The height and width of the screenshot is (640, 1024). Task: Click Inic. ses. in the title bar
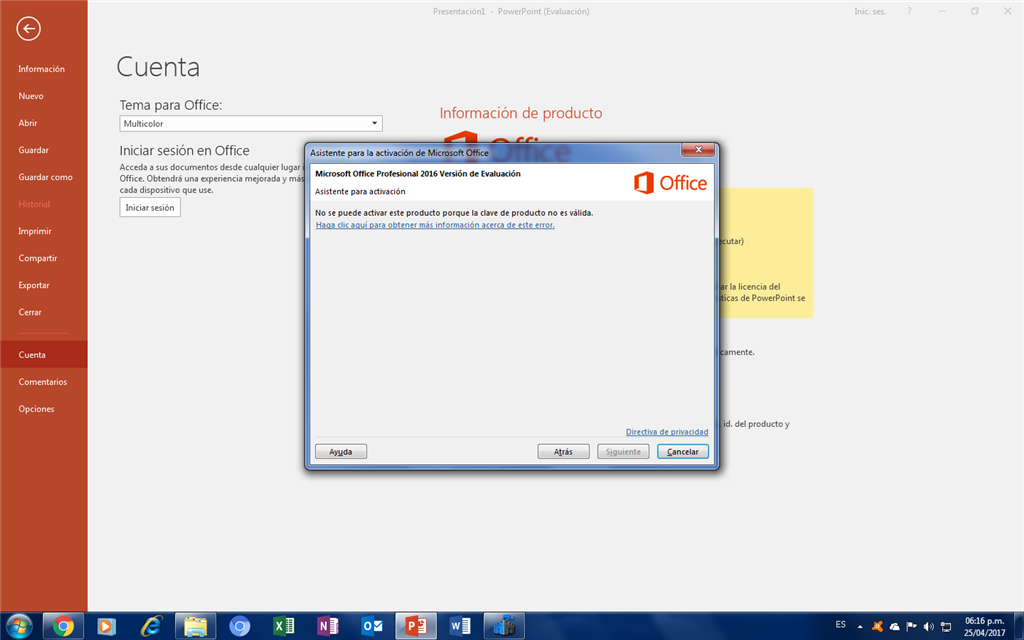pos(870,12)
